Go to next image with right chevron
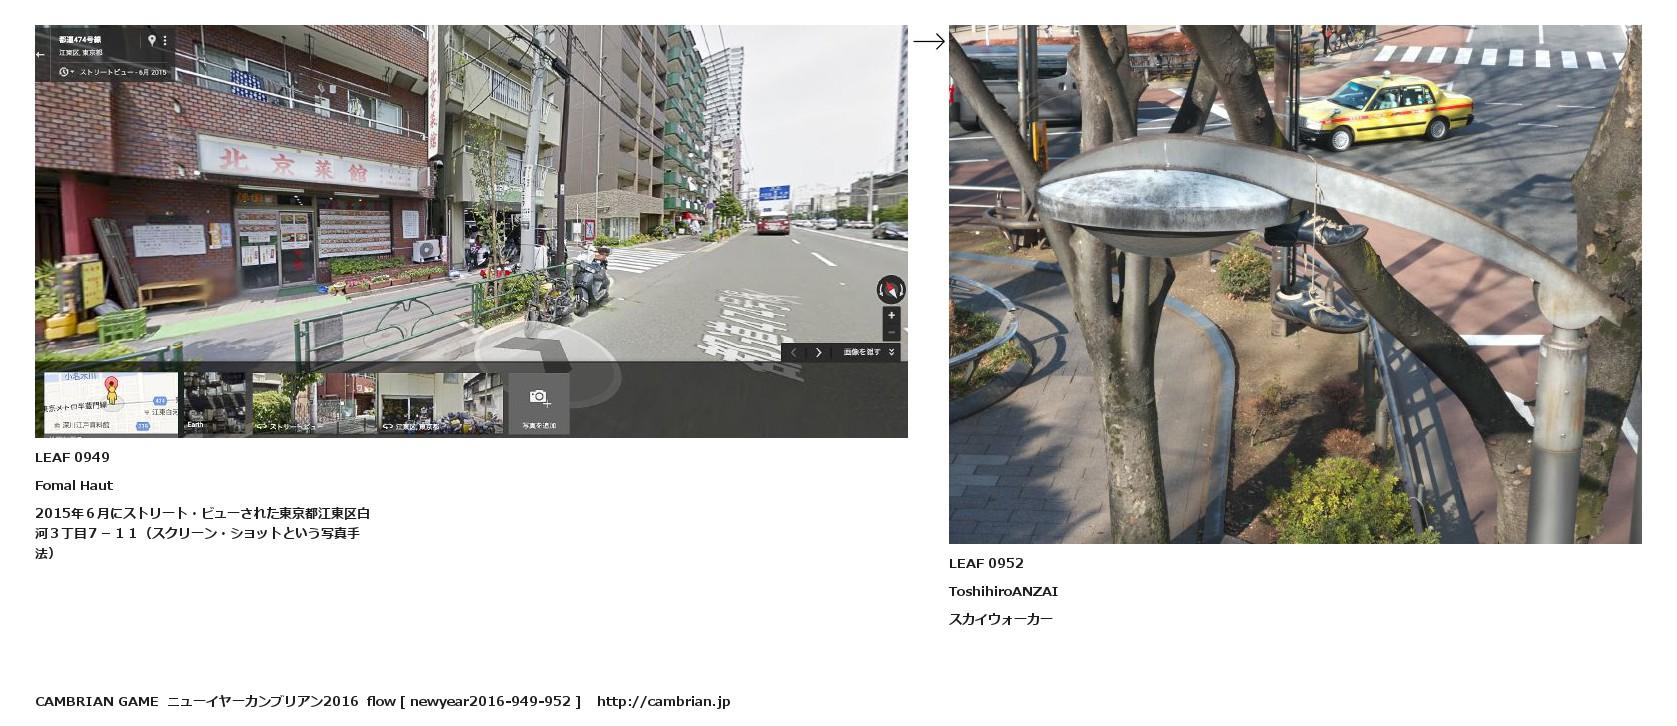Viewport: 1677px width, 726px height. (x=819, y=352)
